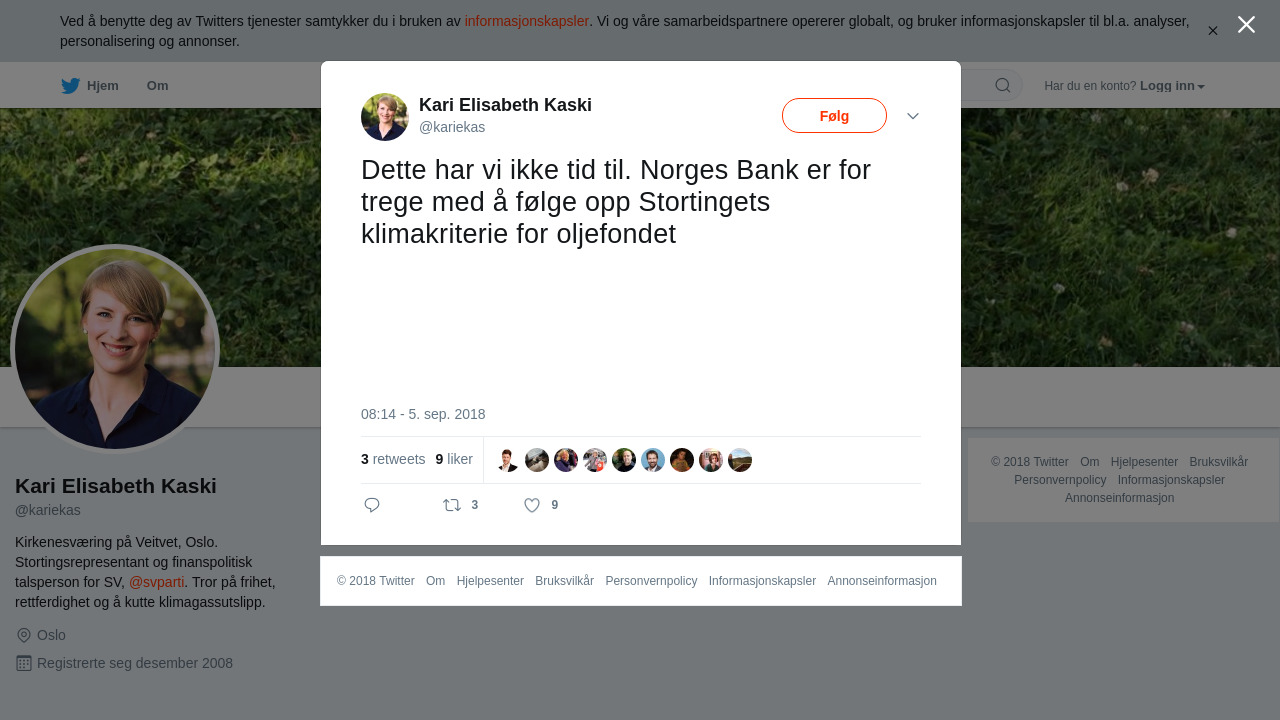Like the tweet with the heart icon
The width and height of the screenshot is (1280, 720).
[x=532, y=505]
